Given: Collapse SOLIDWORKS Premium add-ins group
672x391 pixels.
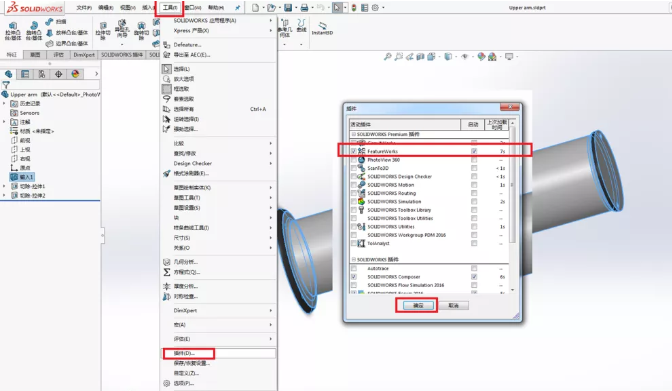Looking at the screenshot, I should [x=354, y=134].
